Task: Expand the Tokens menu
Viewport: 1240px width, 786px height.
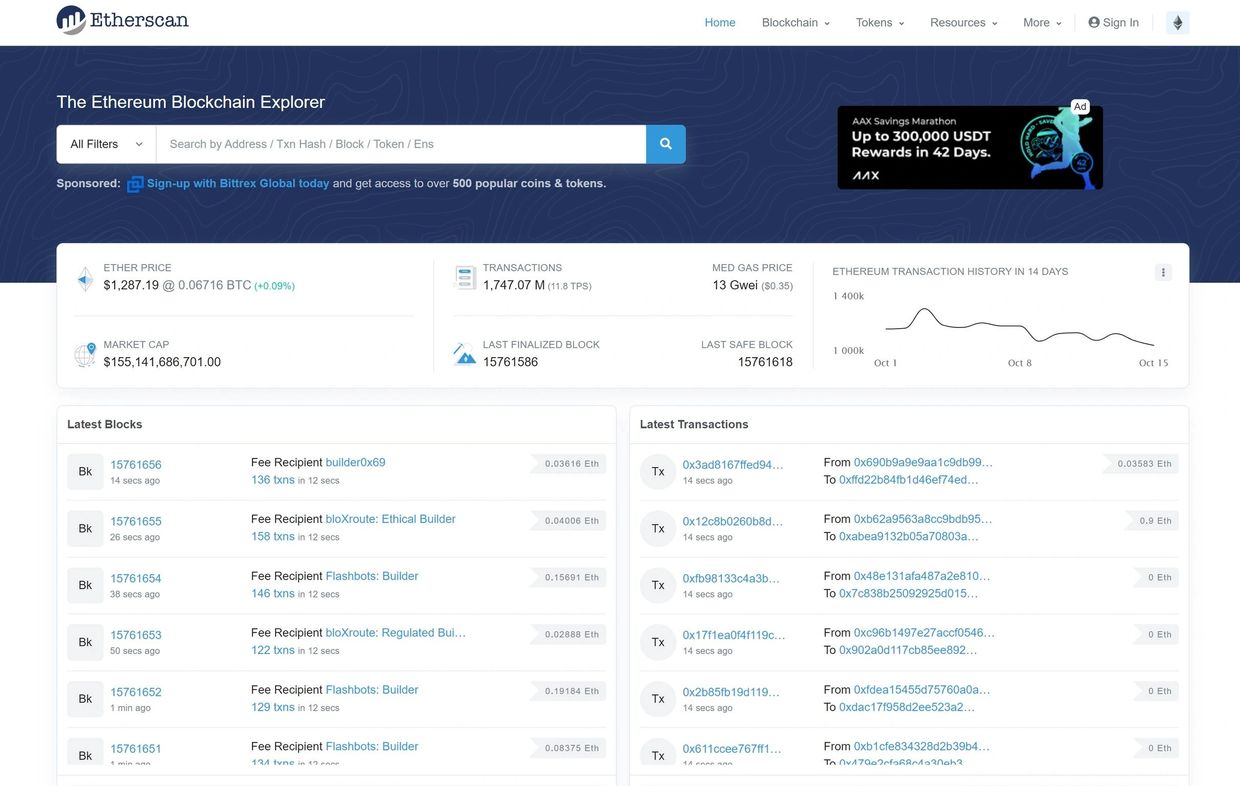Action: point(880,22)
